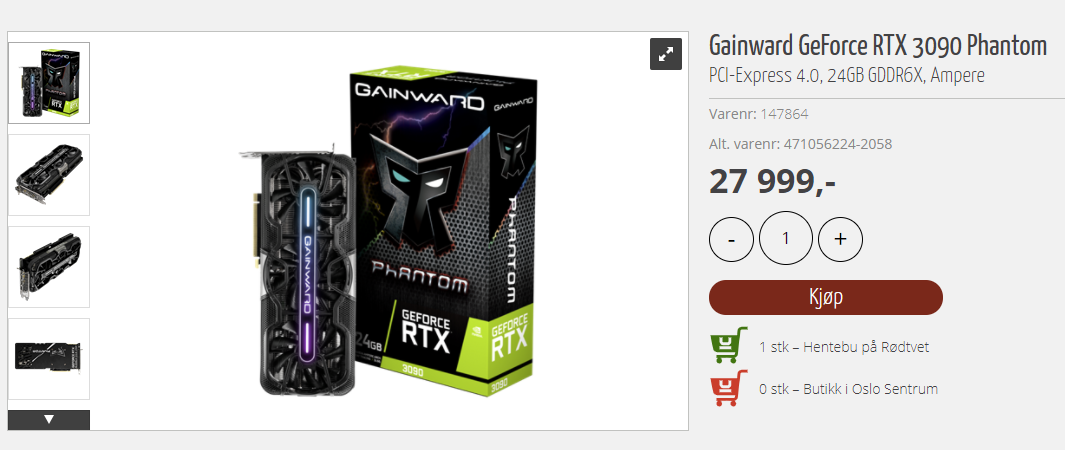
Task: Increase quantity with the plus button
Action: coord(840,239)
